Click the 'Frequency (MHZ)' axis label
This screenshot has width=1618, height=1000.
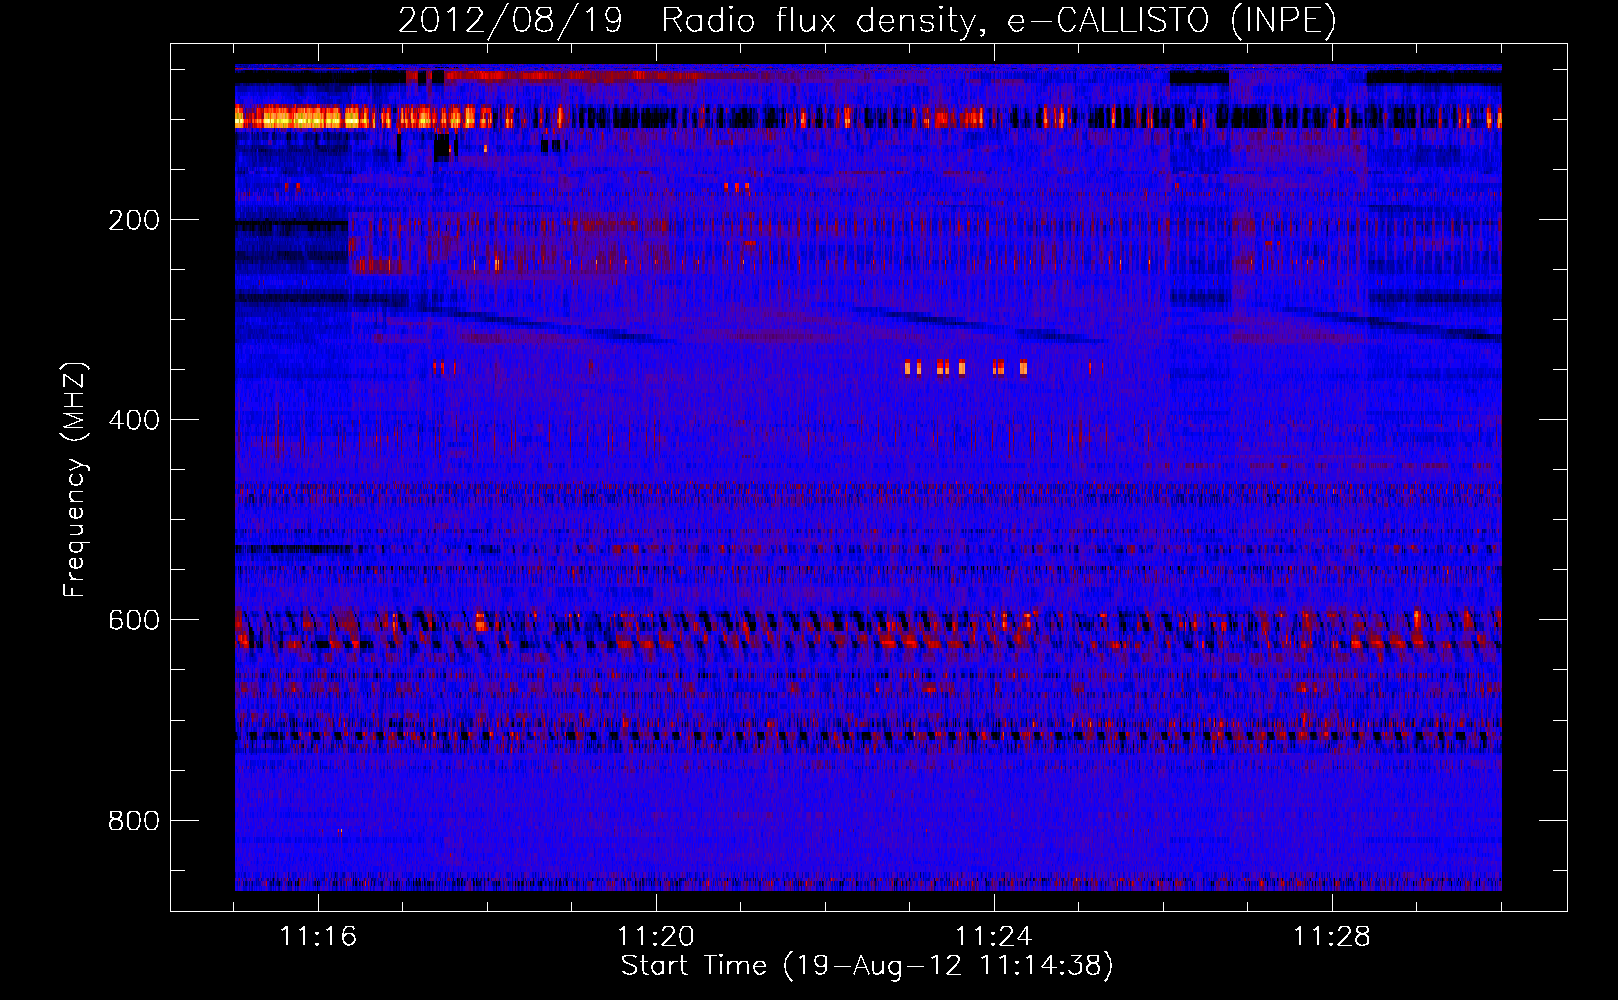(x=74, y=480)
